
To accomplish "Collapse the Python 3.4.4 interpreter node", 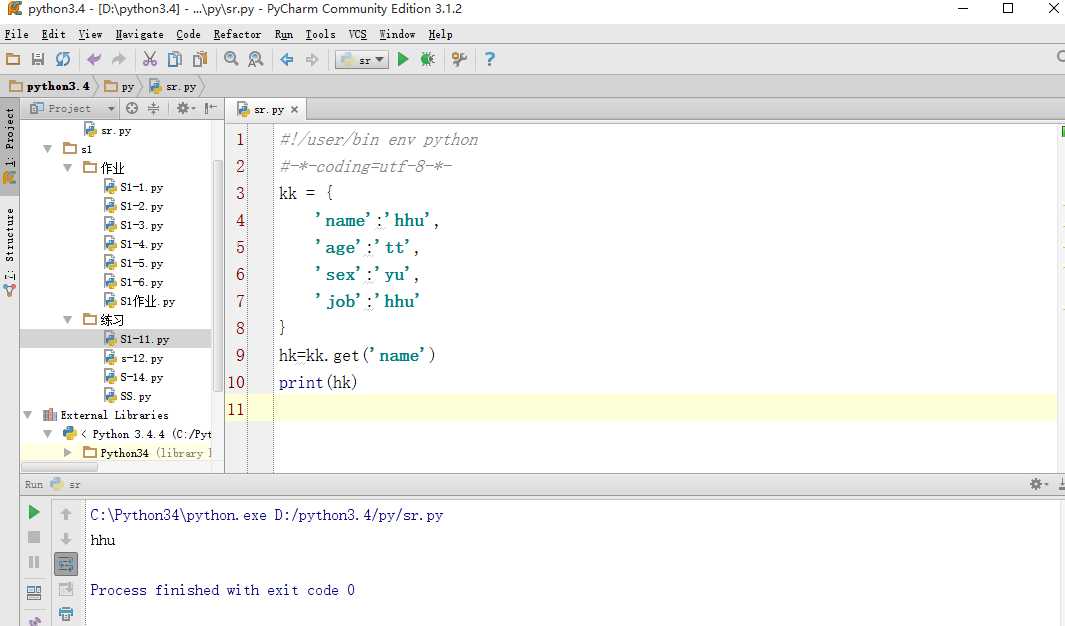I will coord(48,434).
